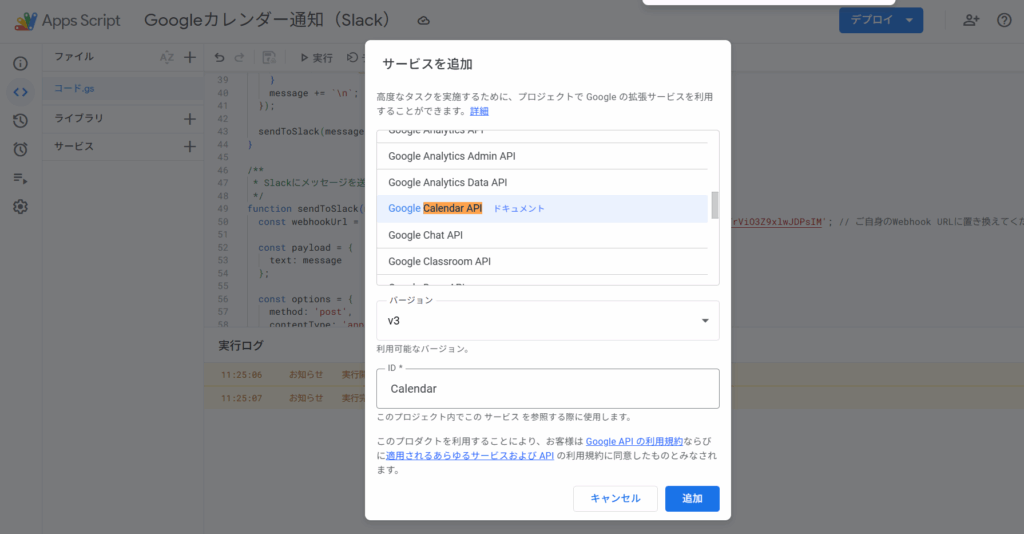Expand the version v3 dropdown
The image size is (1024, 534).
[x=548, y=321]
